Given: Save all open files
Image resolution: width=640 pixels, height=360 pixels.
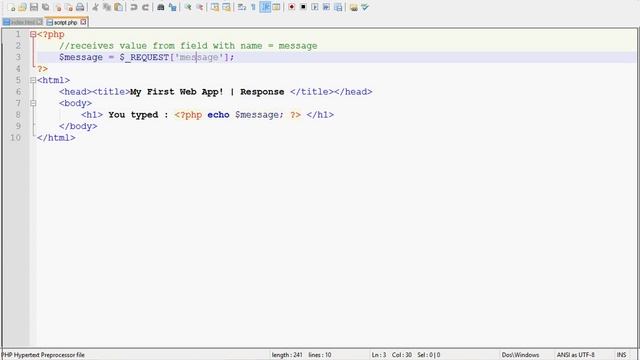Looking at the screenshot, I should click(x=46, y=7).
